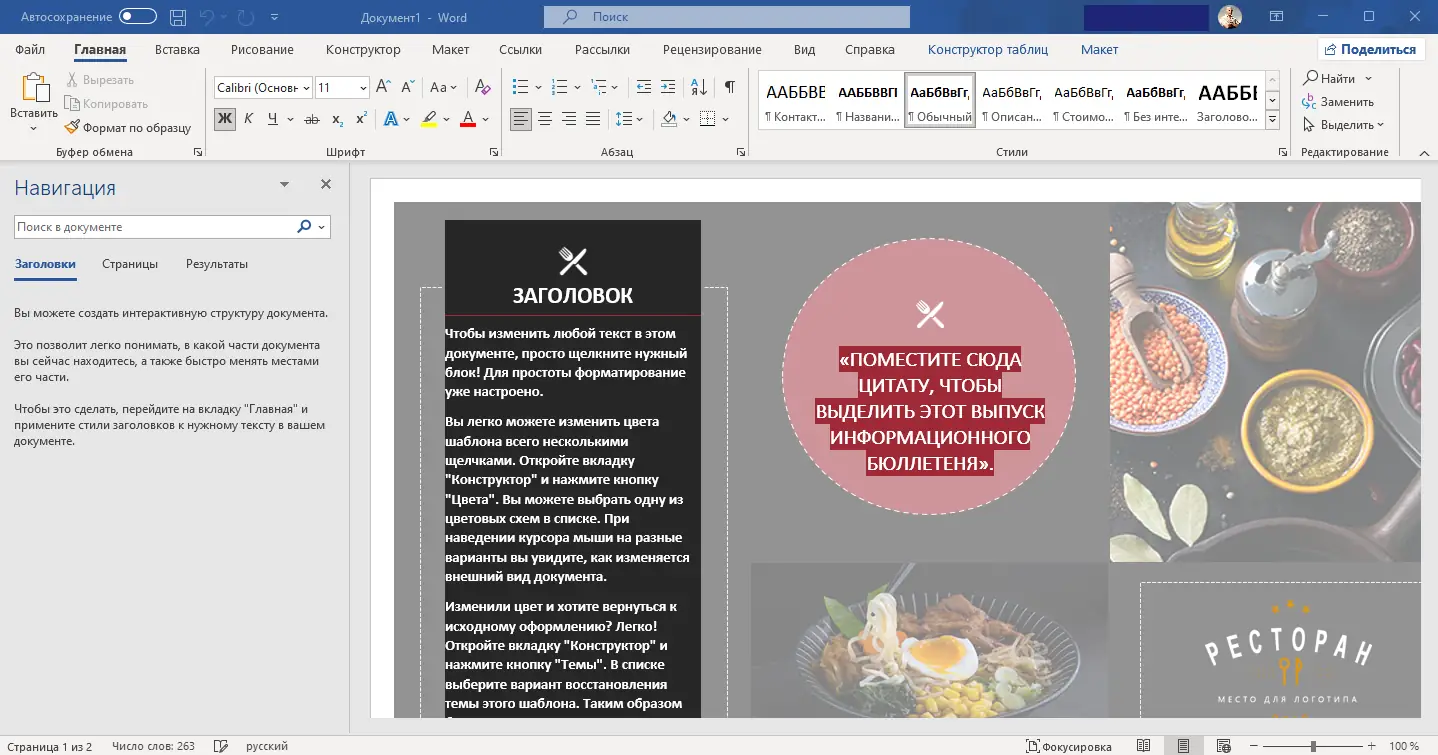Toggle superscript formatting
This screenshot has height=755, width=1438.
(361, 119)
